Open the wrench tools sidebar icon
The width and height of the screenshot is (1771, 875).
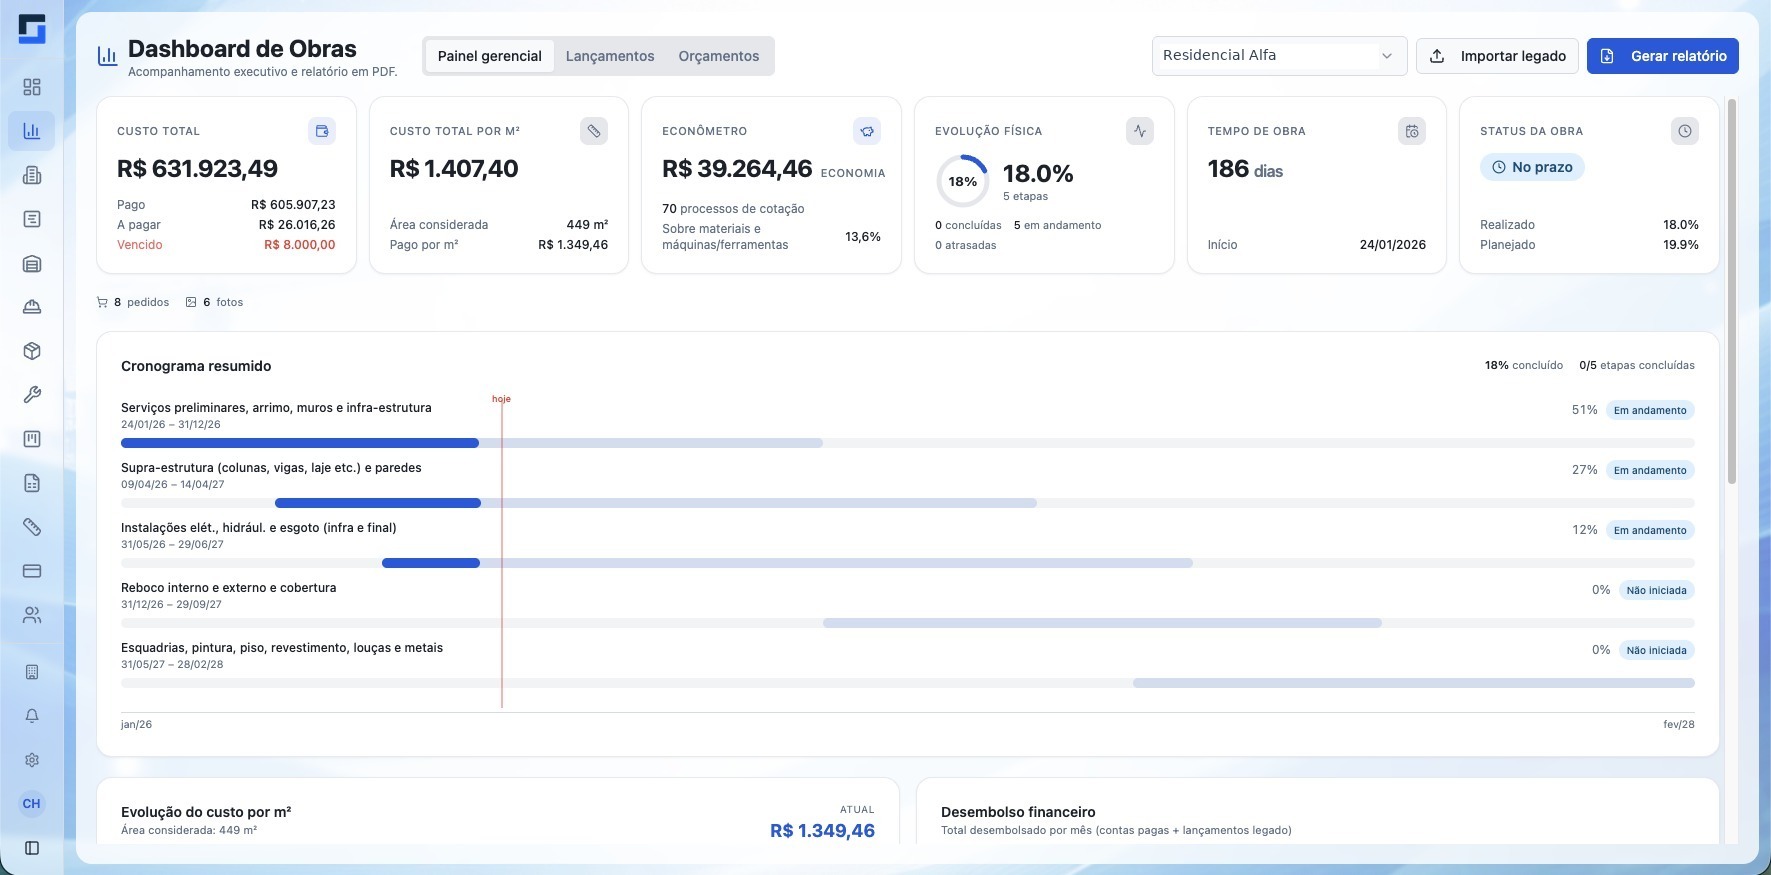click(32, 395)
